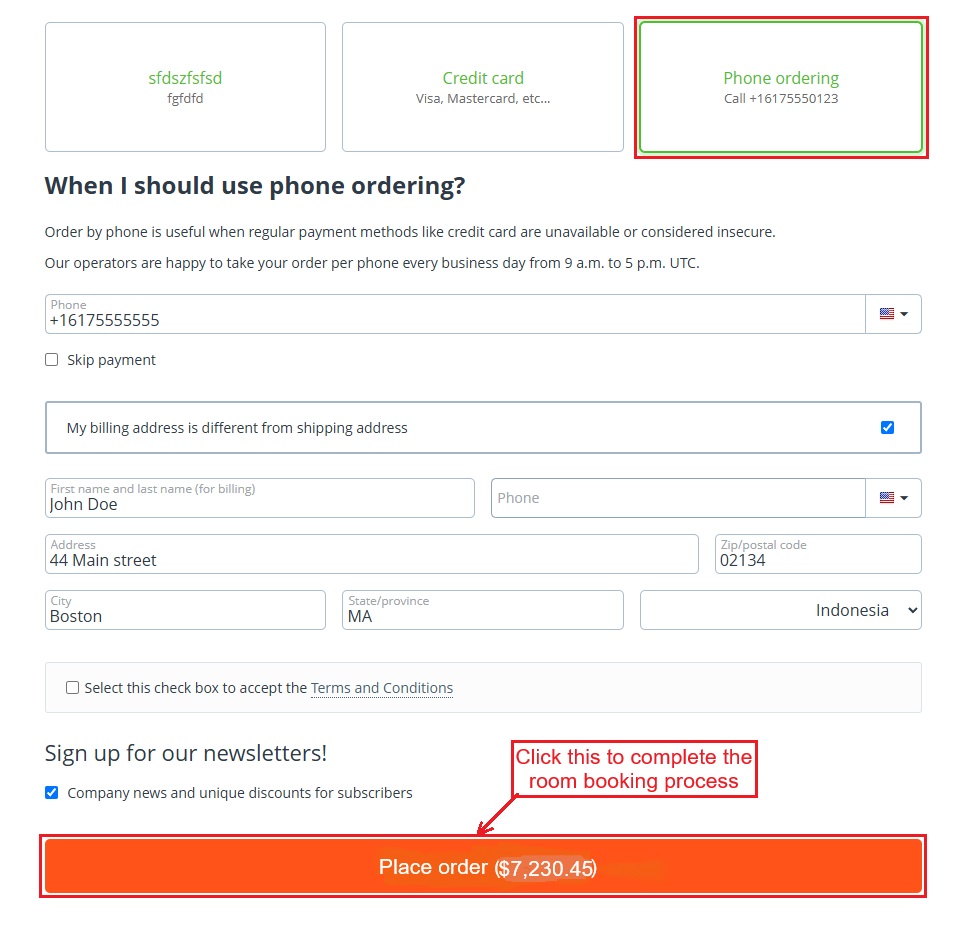Select the US flag next to top Phone field

[886, 314]
